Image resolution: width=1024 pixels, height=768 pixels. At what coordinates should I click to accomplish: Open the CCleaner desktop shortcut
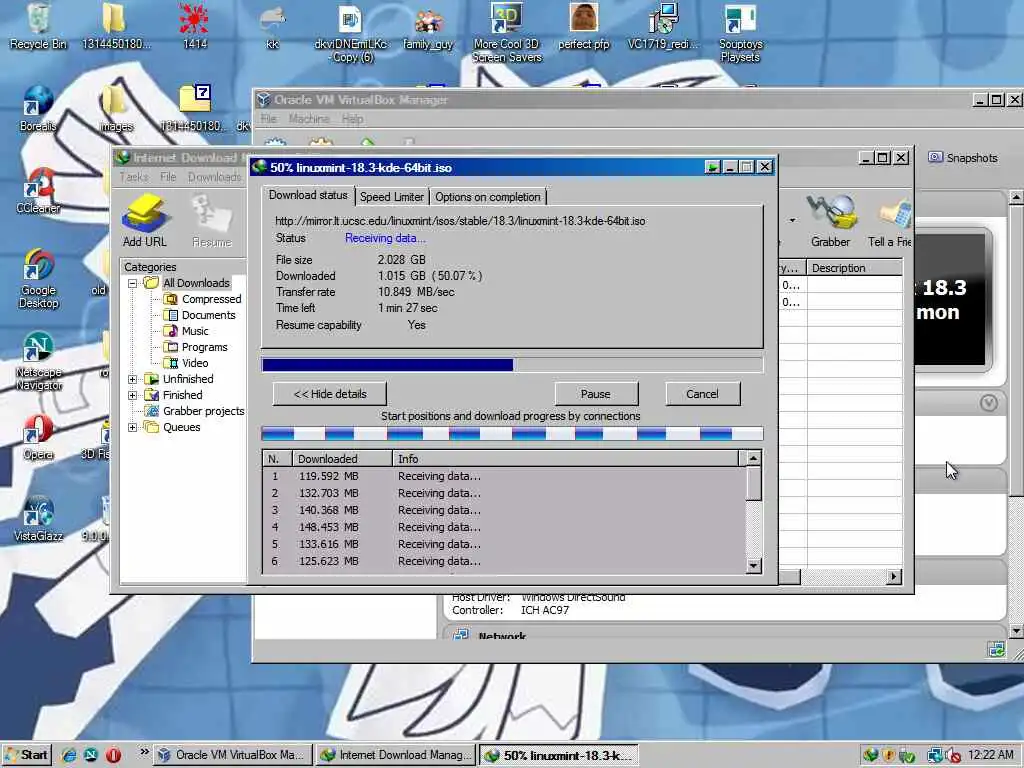[38, 191]
